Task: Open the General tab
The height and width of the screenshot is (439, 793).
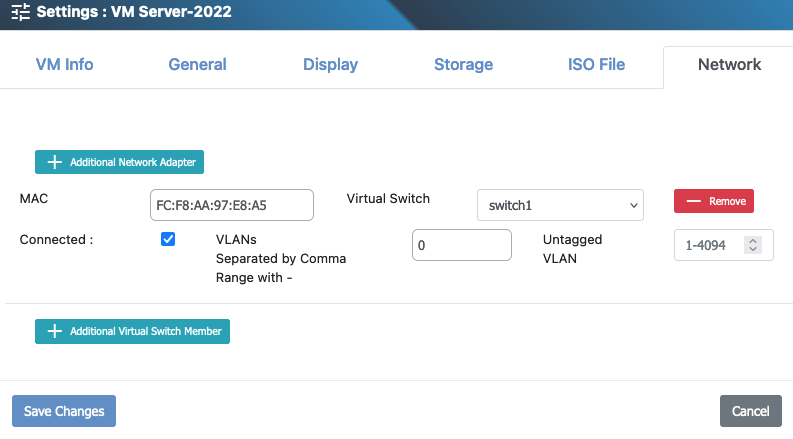Action: (x=197, y=65)
